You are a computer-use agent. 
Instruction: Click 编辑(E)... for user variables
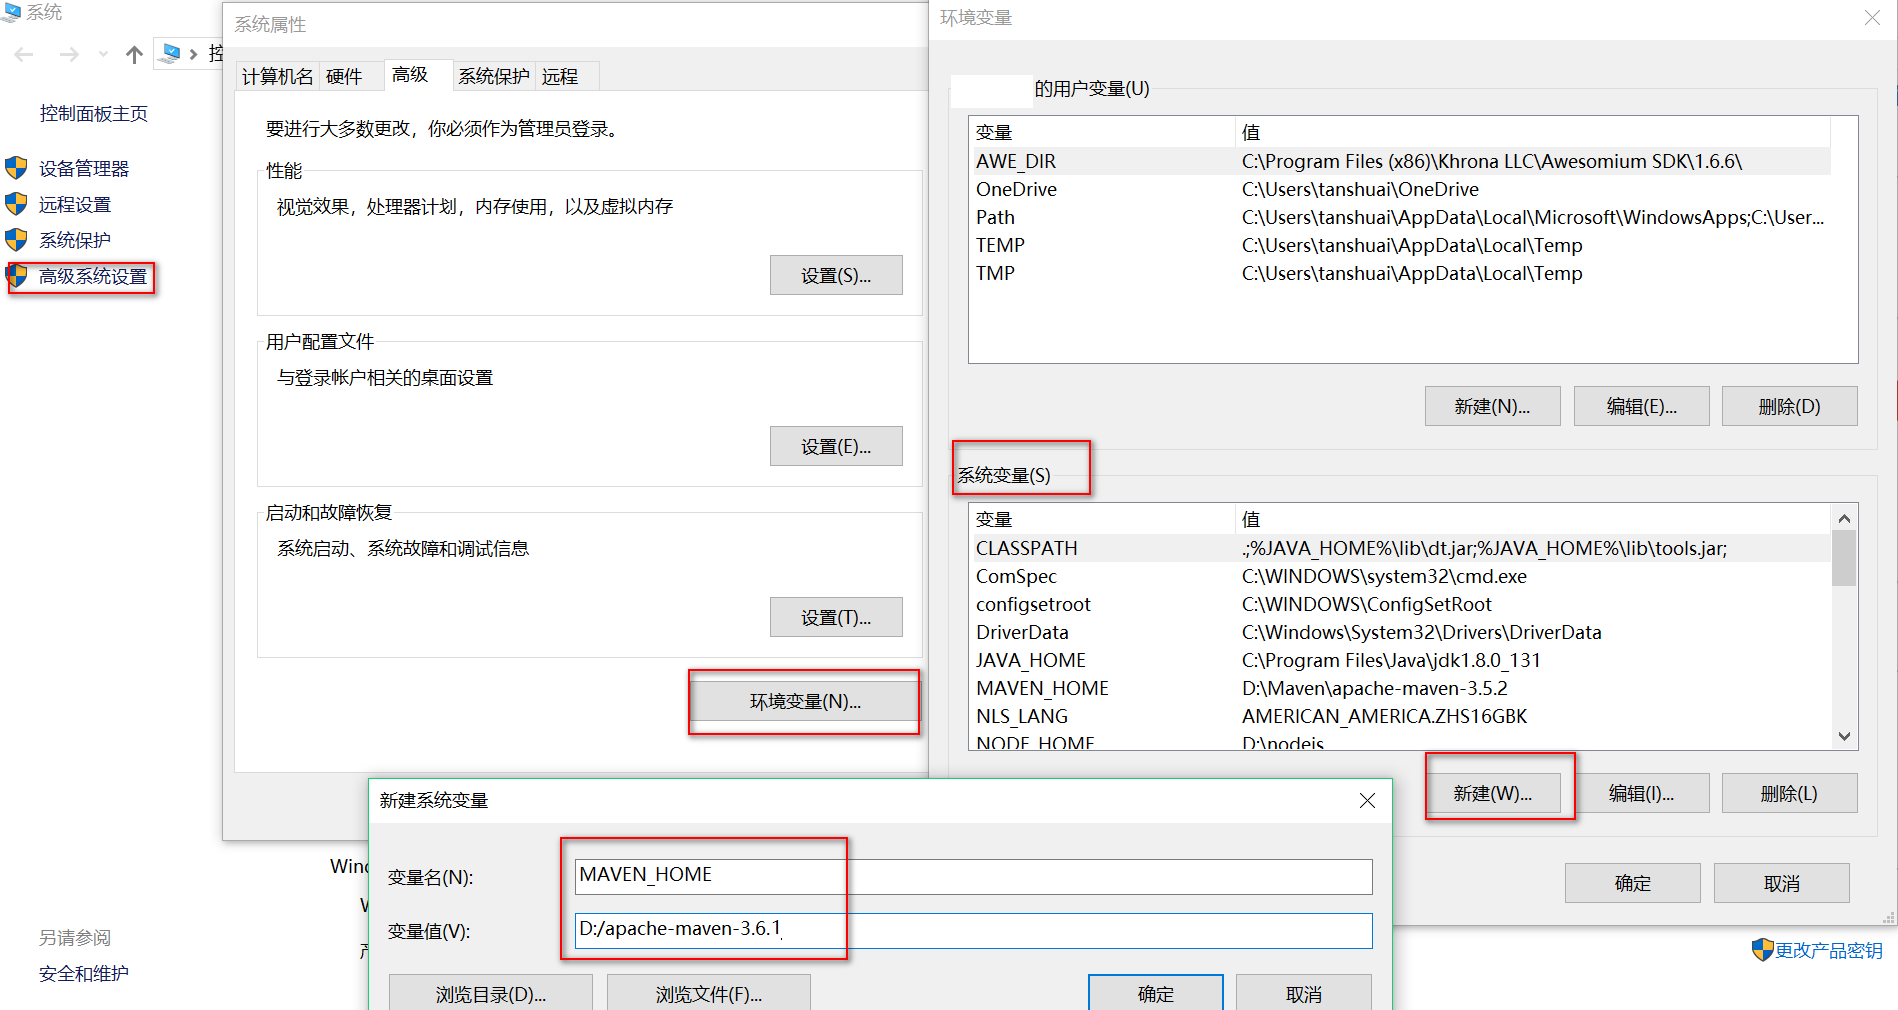coord(1641,406)
